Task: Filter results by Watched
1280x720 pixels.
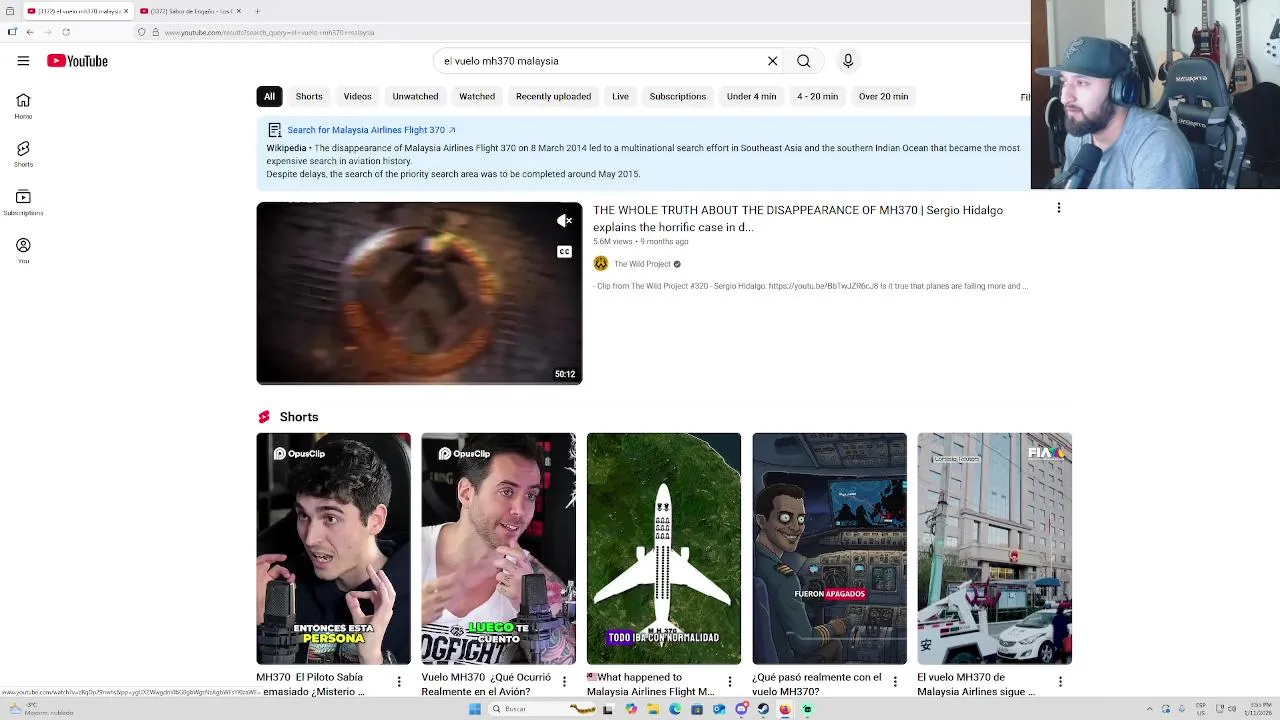Action: (477, 96)
